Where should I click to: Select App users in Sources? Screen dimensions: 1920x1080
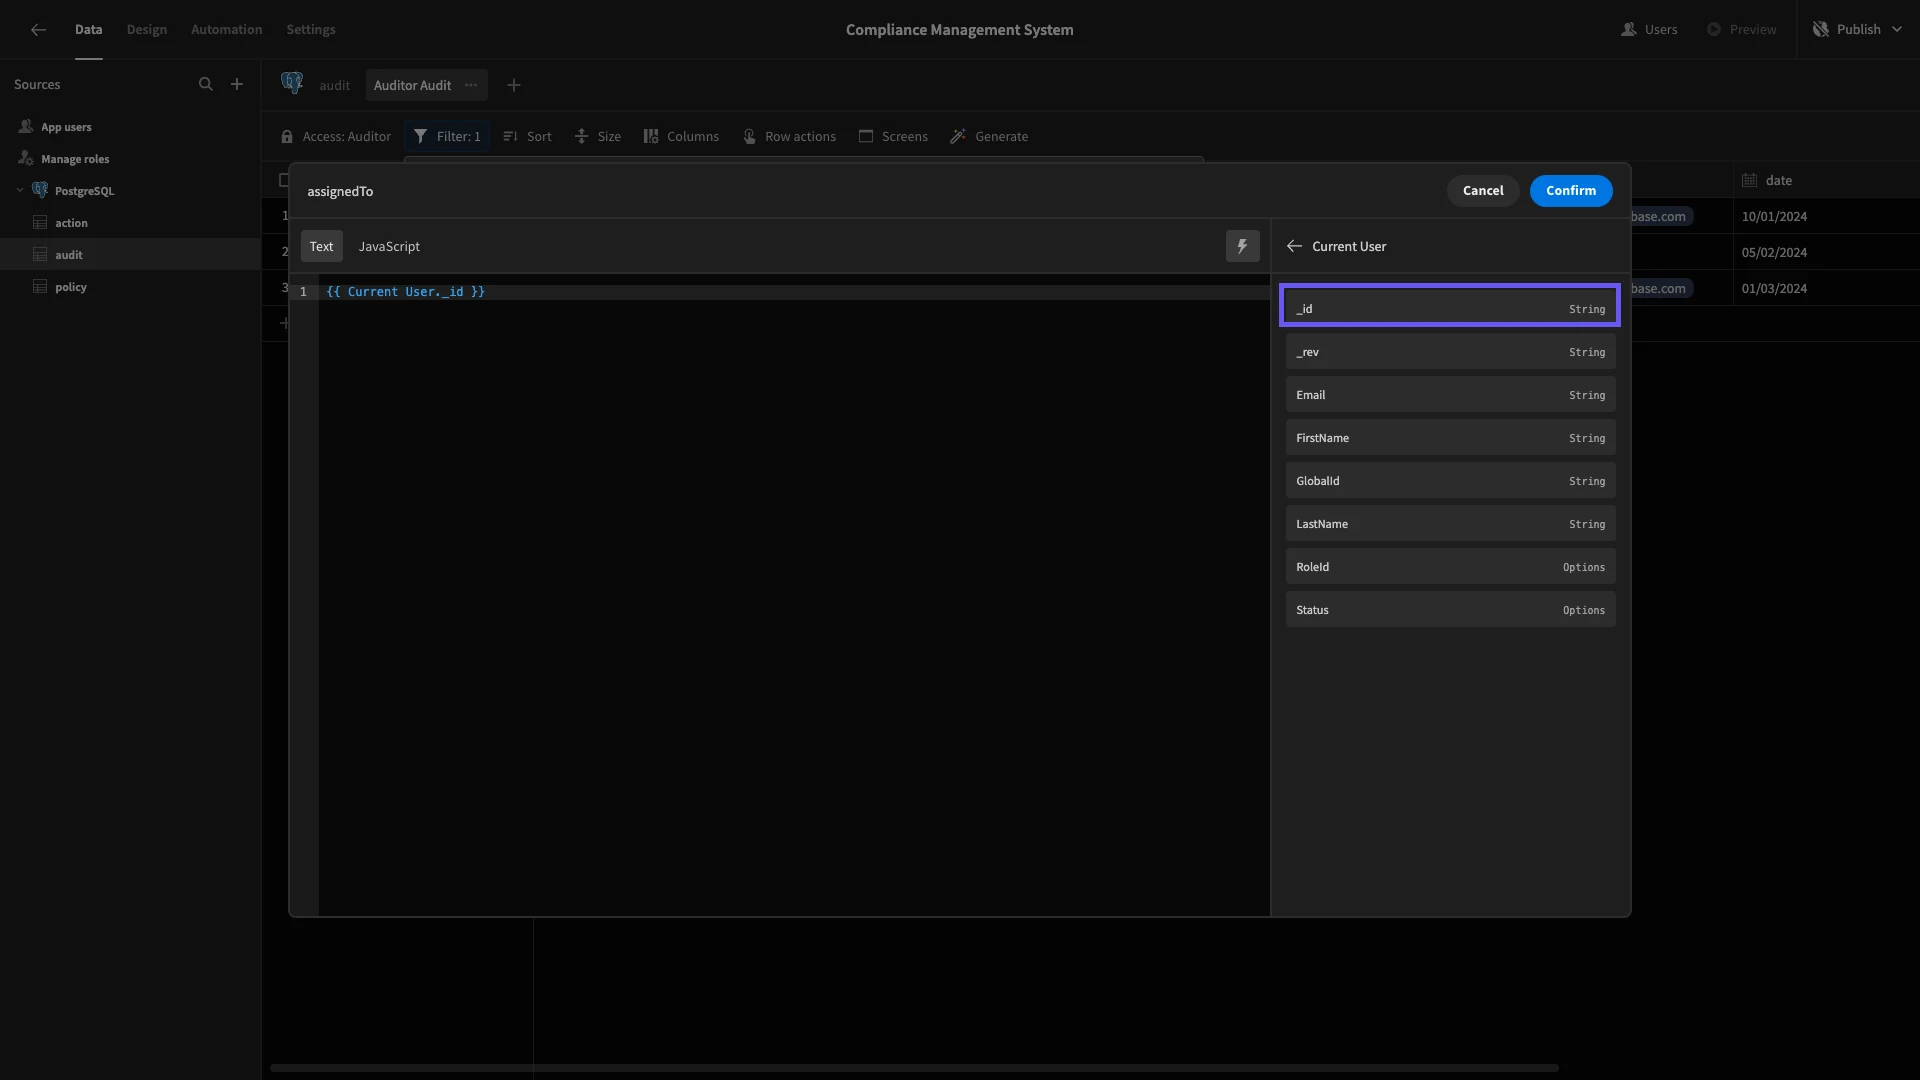click(66, 127)
